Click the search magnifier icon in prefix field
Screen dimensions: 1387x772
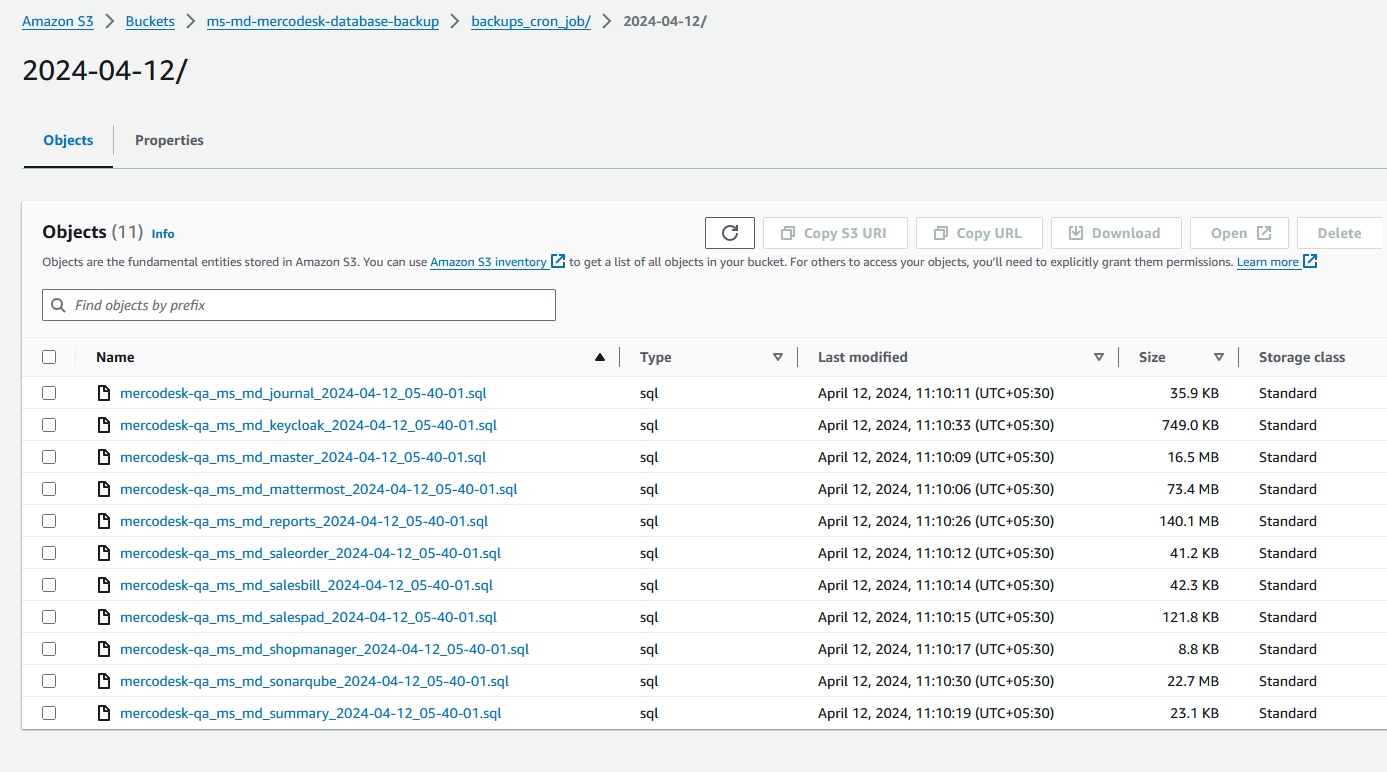60,305
